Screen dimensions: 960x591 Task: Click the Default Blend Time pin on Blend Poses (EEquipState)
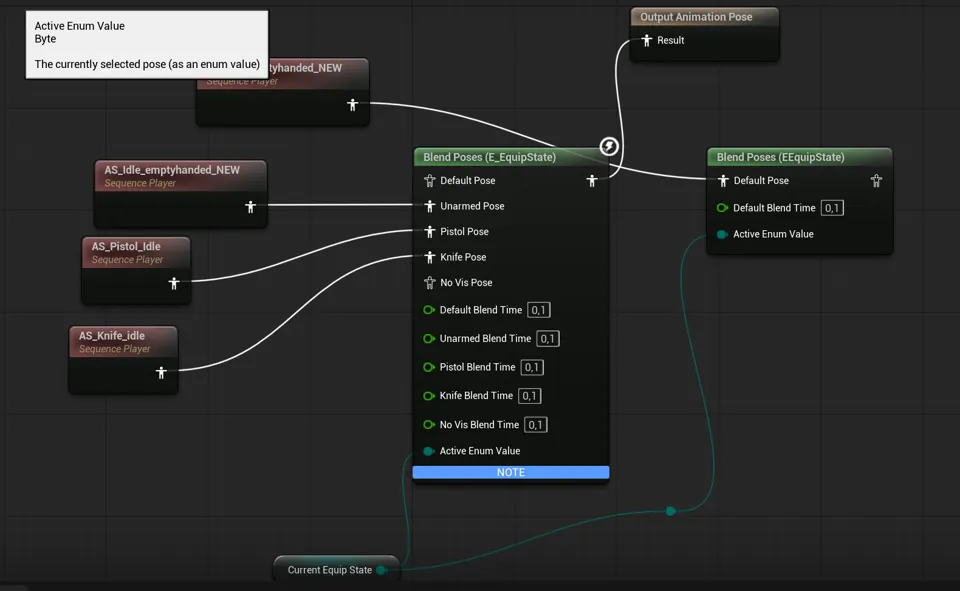(x=722, y=208)
